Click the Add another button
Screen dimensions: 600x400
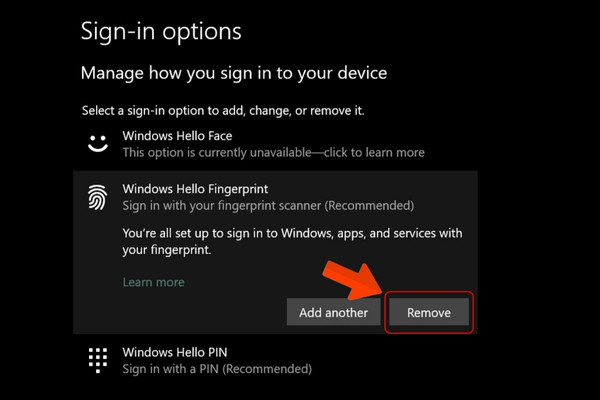(x=333, y=312)
